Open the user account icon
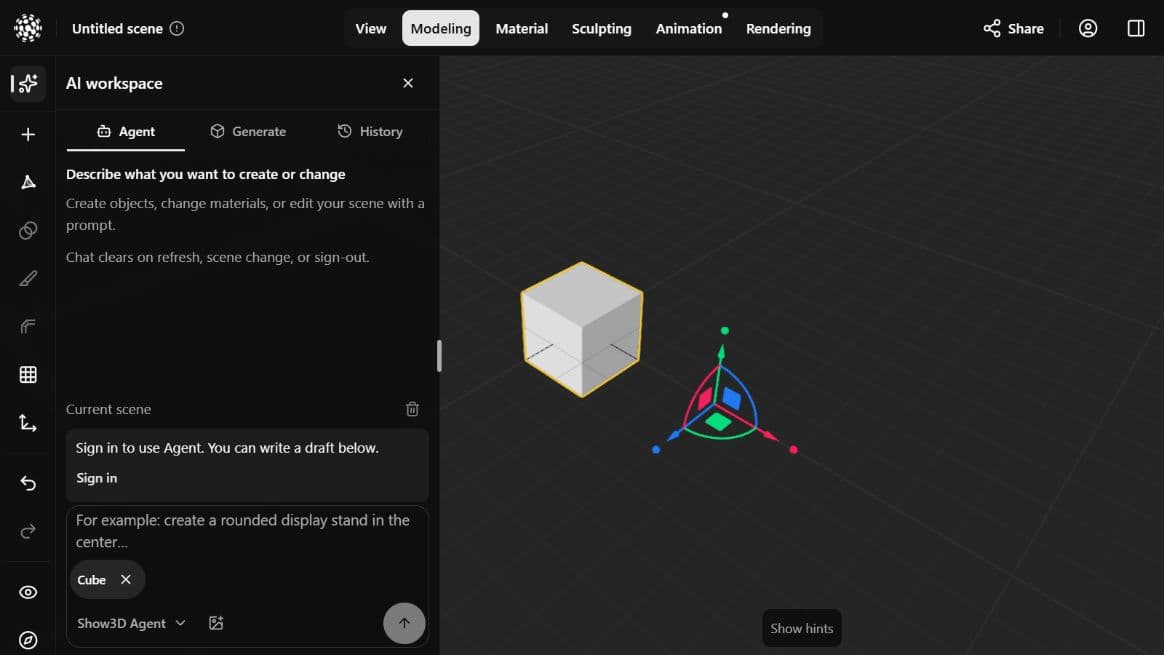The width and height of the screenshot is (1164, 655). click(x=1088, y=28)
